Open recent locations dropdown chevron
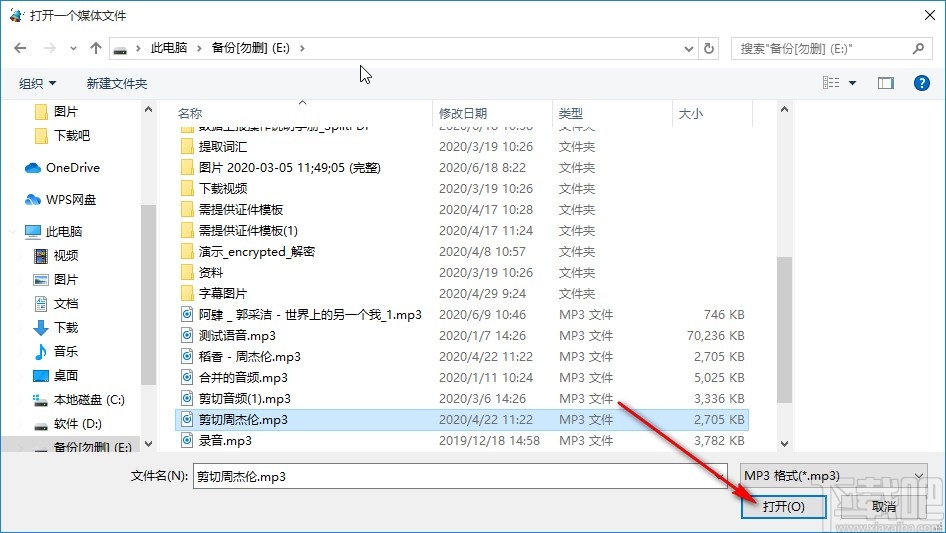This screenshot has width=946, height=533. [x=73, y=48]
